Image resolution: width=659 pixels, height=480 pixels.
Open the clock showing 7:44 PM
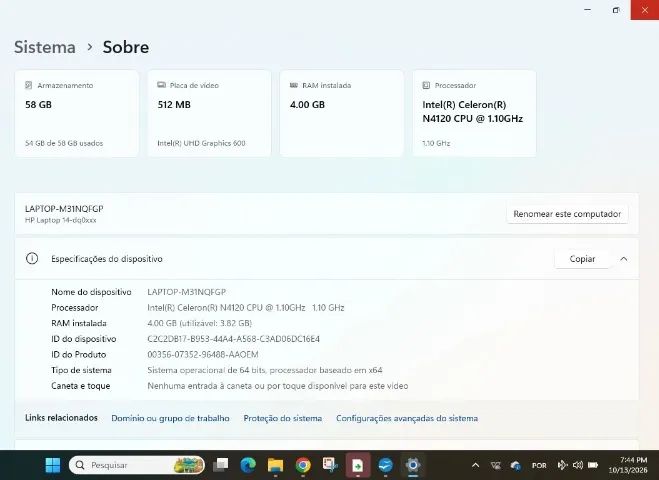pyautogui.click(x=628, y=465)
